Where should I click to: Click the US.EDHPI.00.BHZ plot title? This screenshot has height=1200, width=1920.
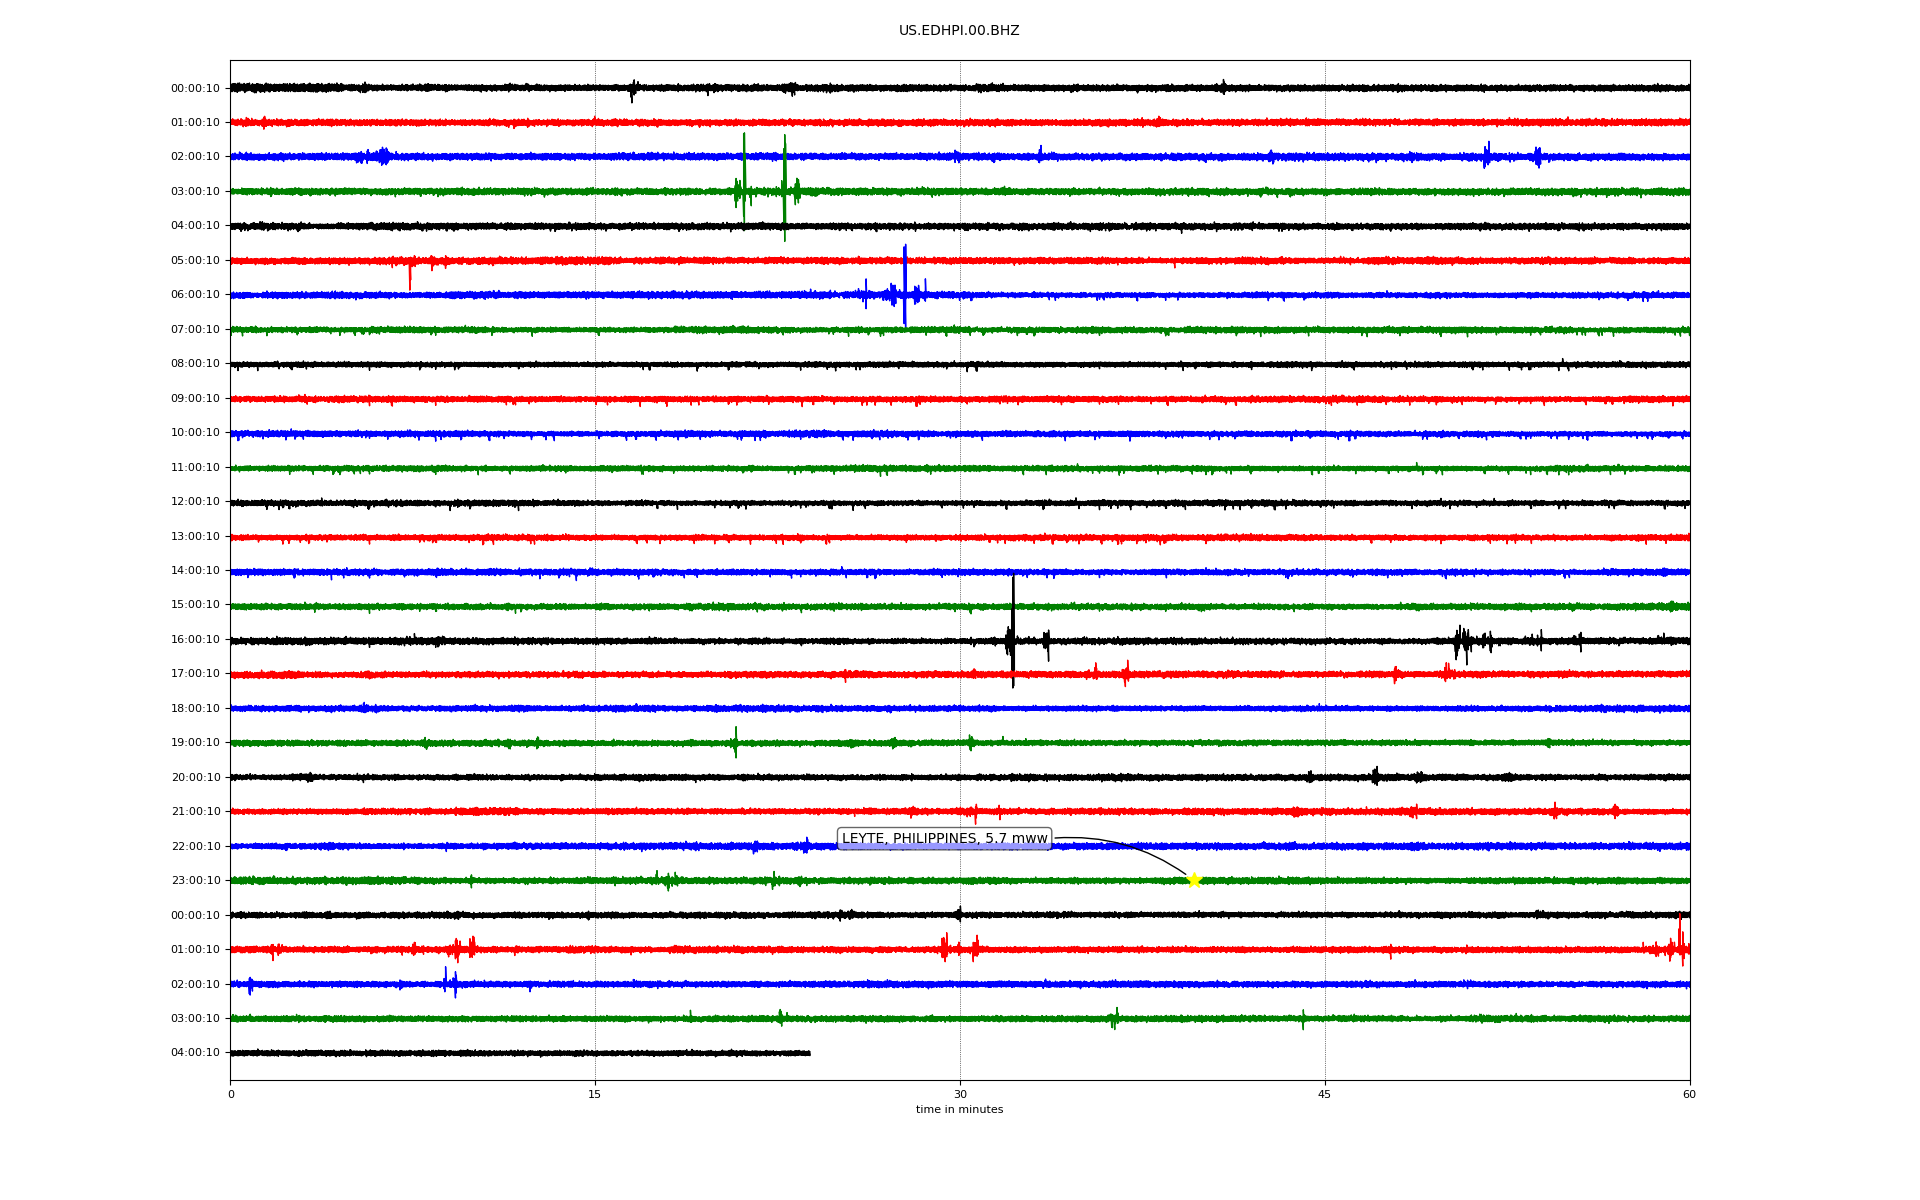point(959,31)
